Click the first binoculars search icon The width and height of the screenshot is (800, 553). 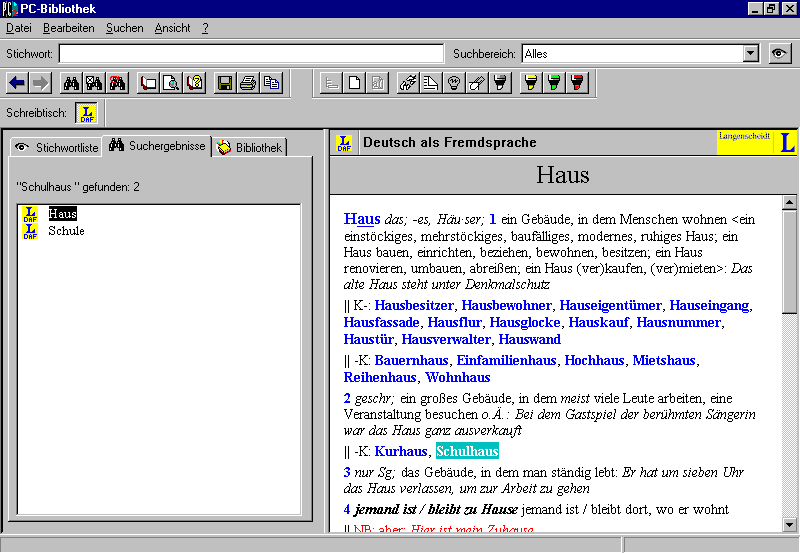71,83
